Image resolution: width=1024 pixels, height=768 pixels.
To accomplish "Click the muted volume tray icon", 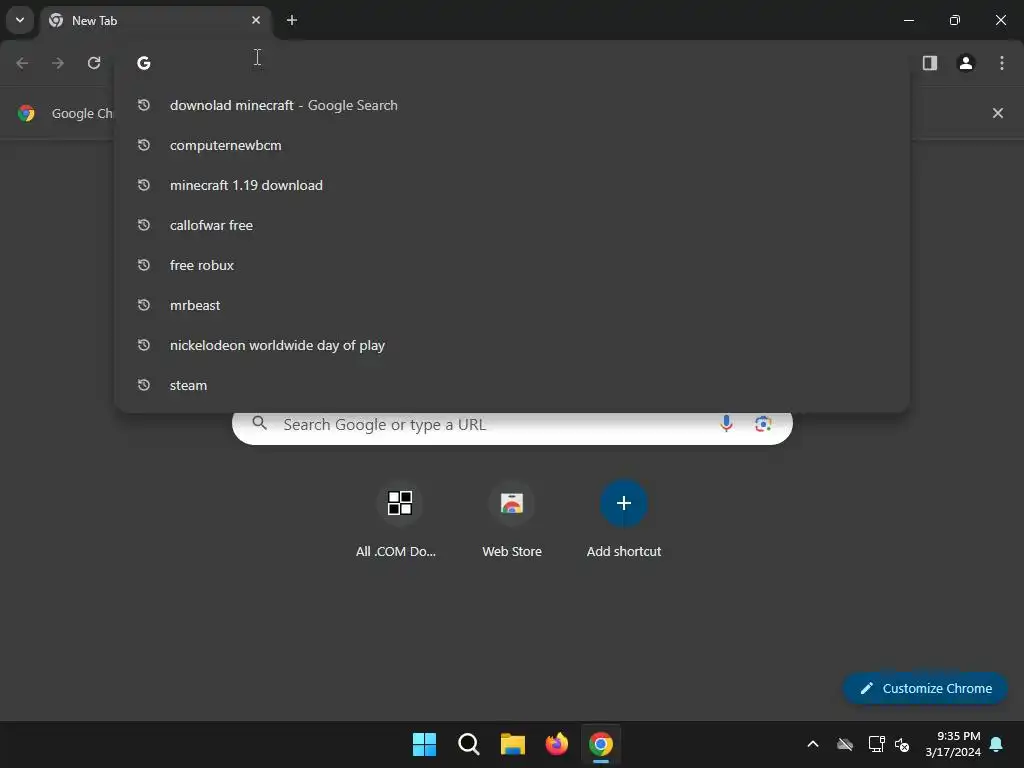I will point(902,744).
